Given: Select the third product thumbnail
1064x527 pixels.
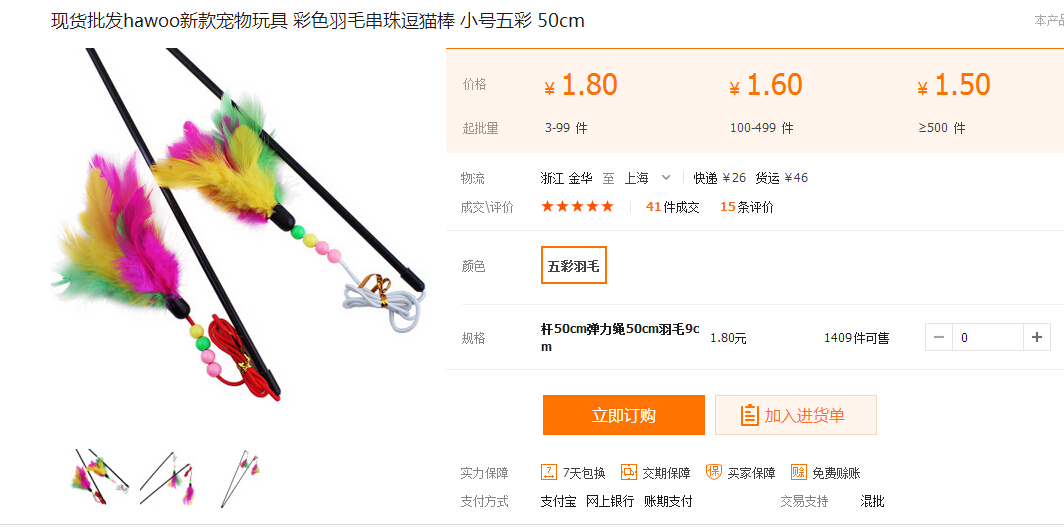Looking at the screenshot, I should (x=241, y=477).
